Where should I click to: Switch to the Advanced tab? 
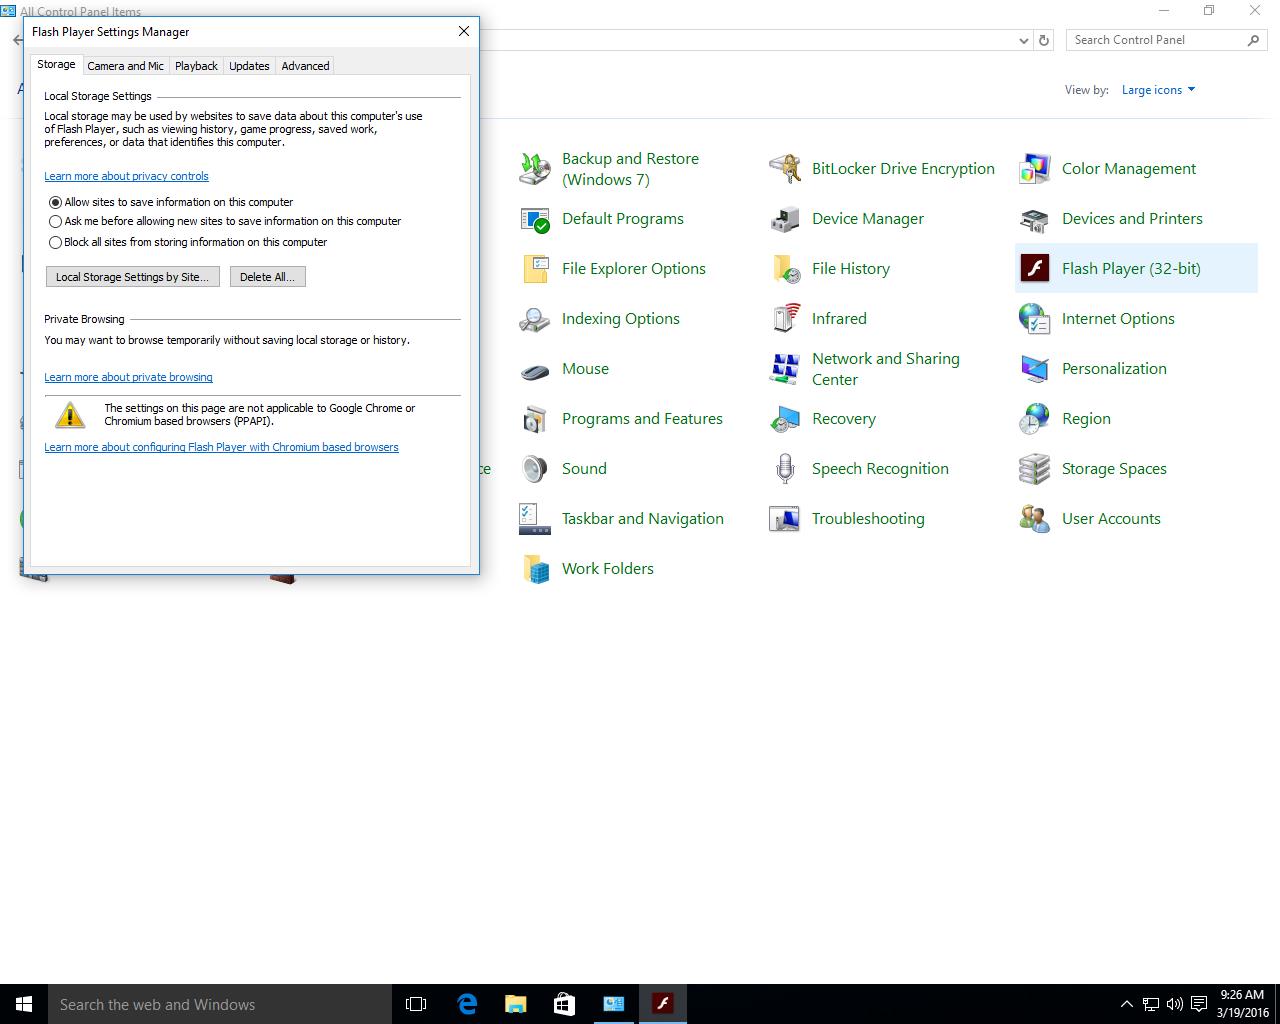pyautogui.click(x=305, y=66)
